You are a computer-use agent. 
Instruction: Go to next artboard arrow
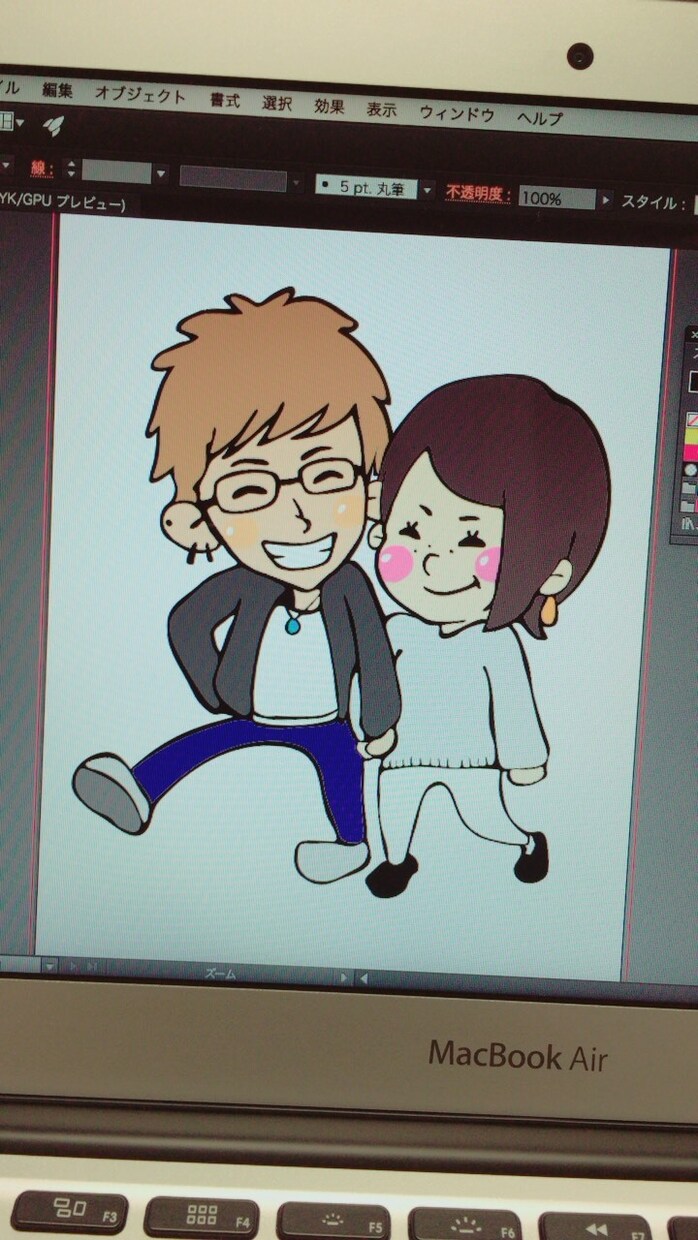(73, 967)
